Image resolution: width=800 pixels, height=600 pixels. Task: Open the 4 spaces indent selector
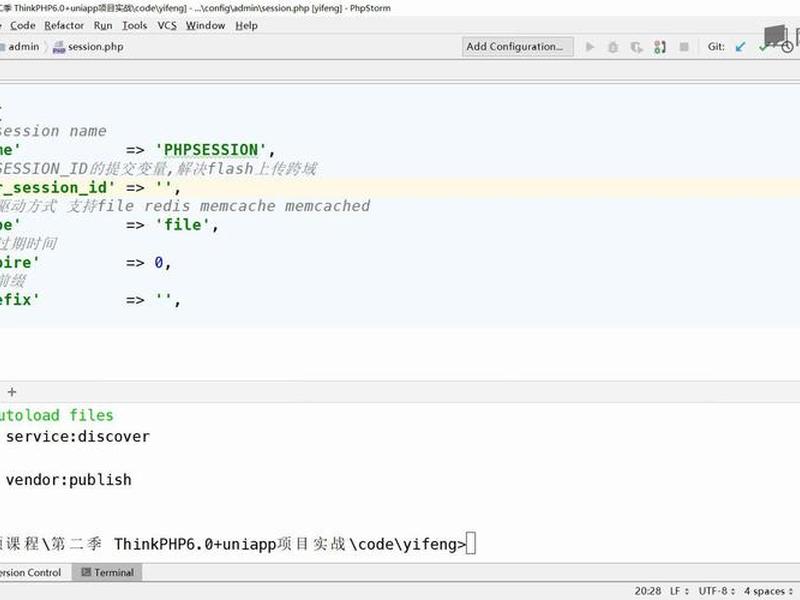768,591
